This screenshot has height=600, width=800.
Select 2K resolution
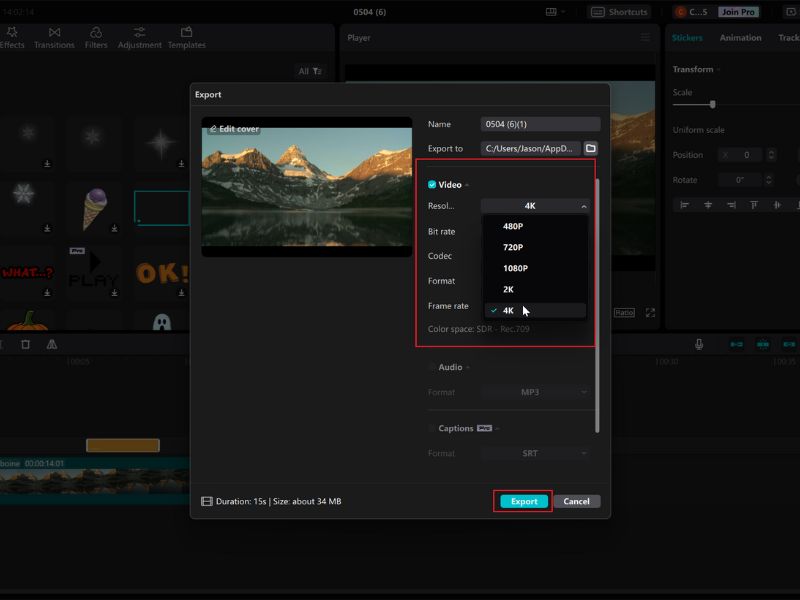point(535,289)
